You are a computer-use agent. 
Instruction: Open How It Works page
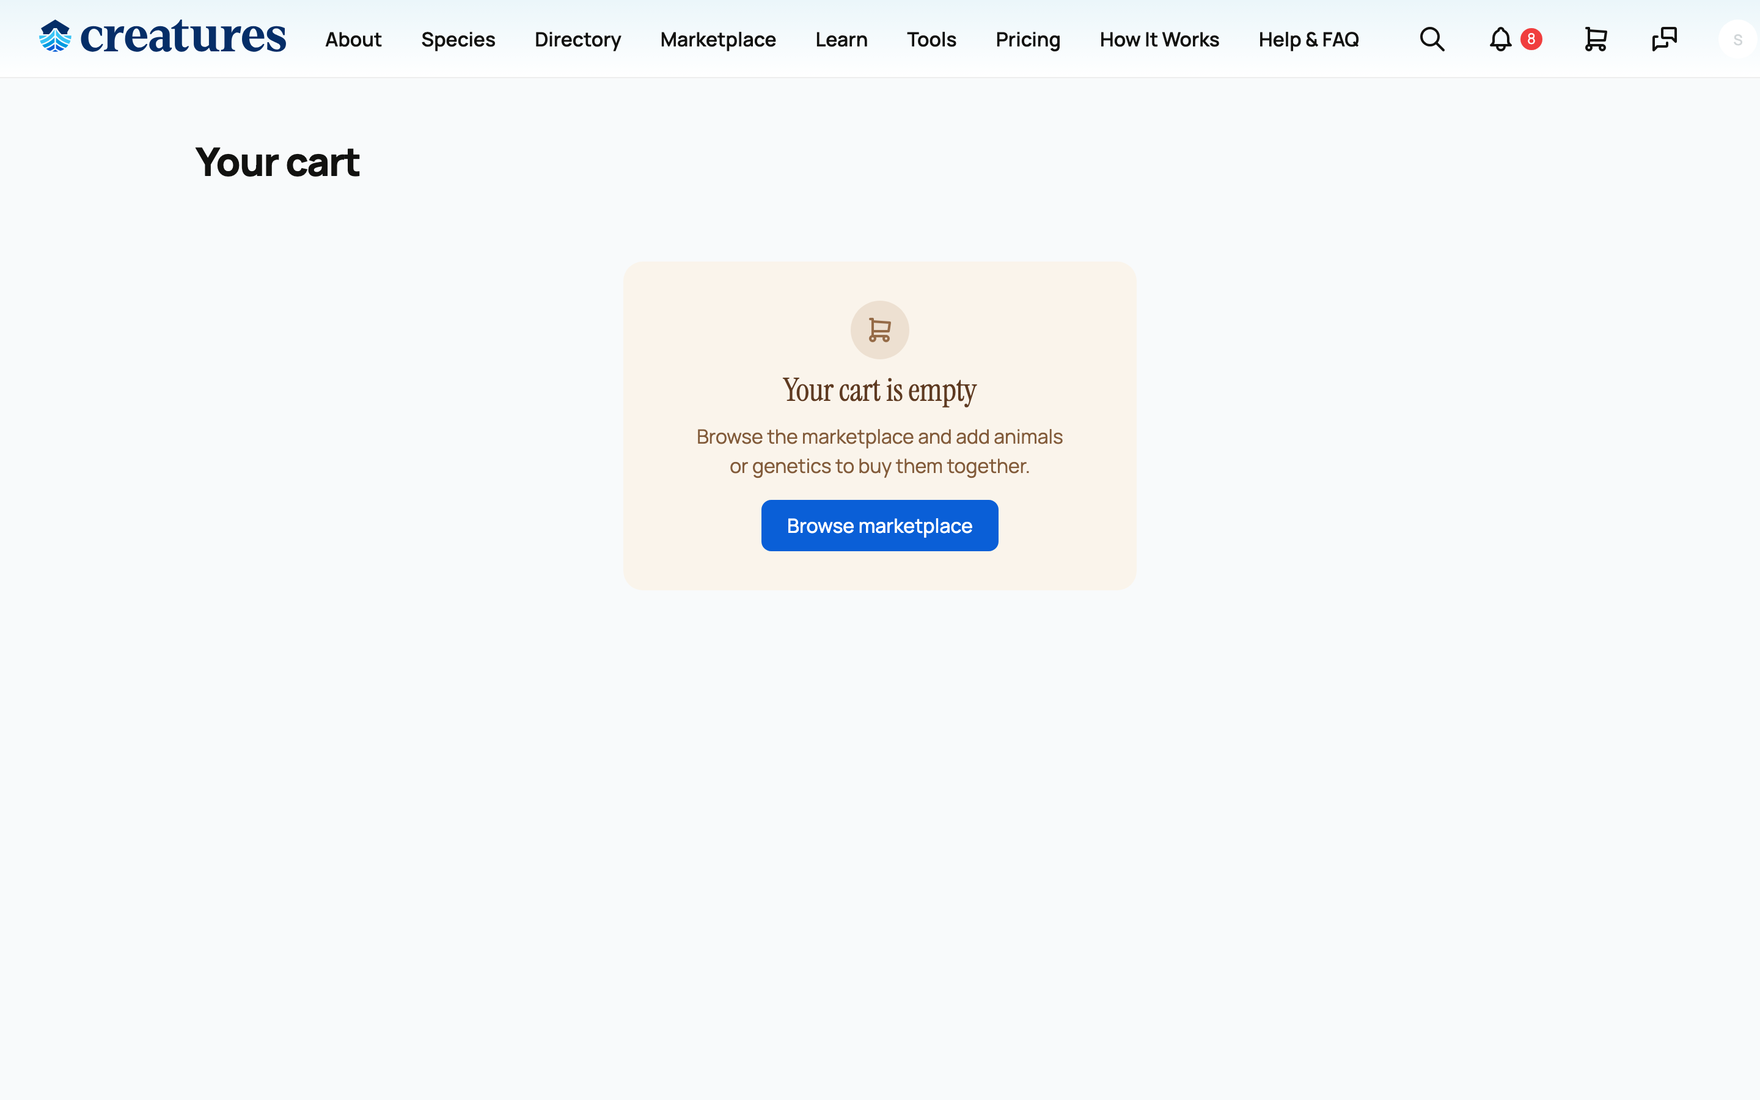tap(1159, 40)
